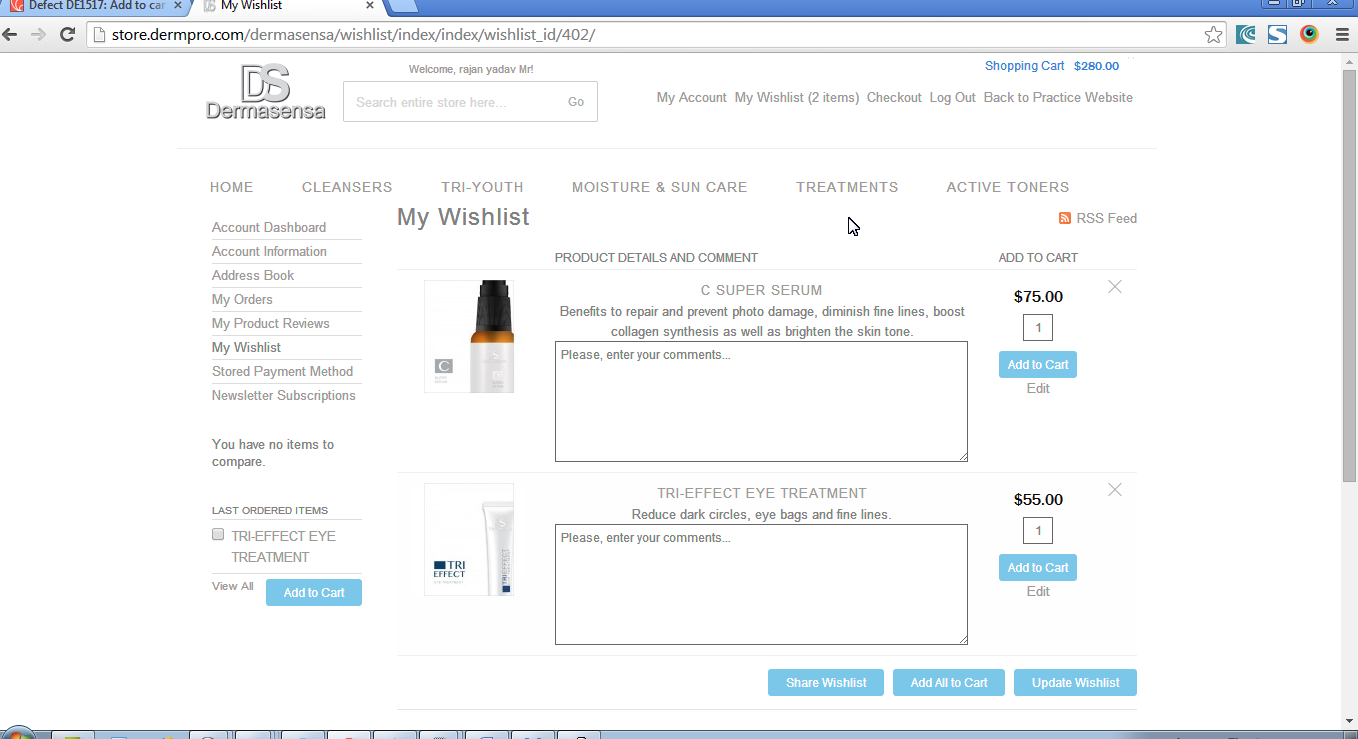Click the C Super Serum product image
This screenshot has height=739, width=1358.
[x=469, y=337]
